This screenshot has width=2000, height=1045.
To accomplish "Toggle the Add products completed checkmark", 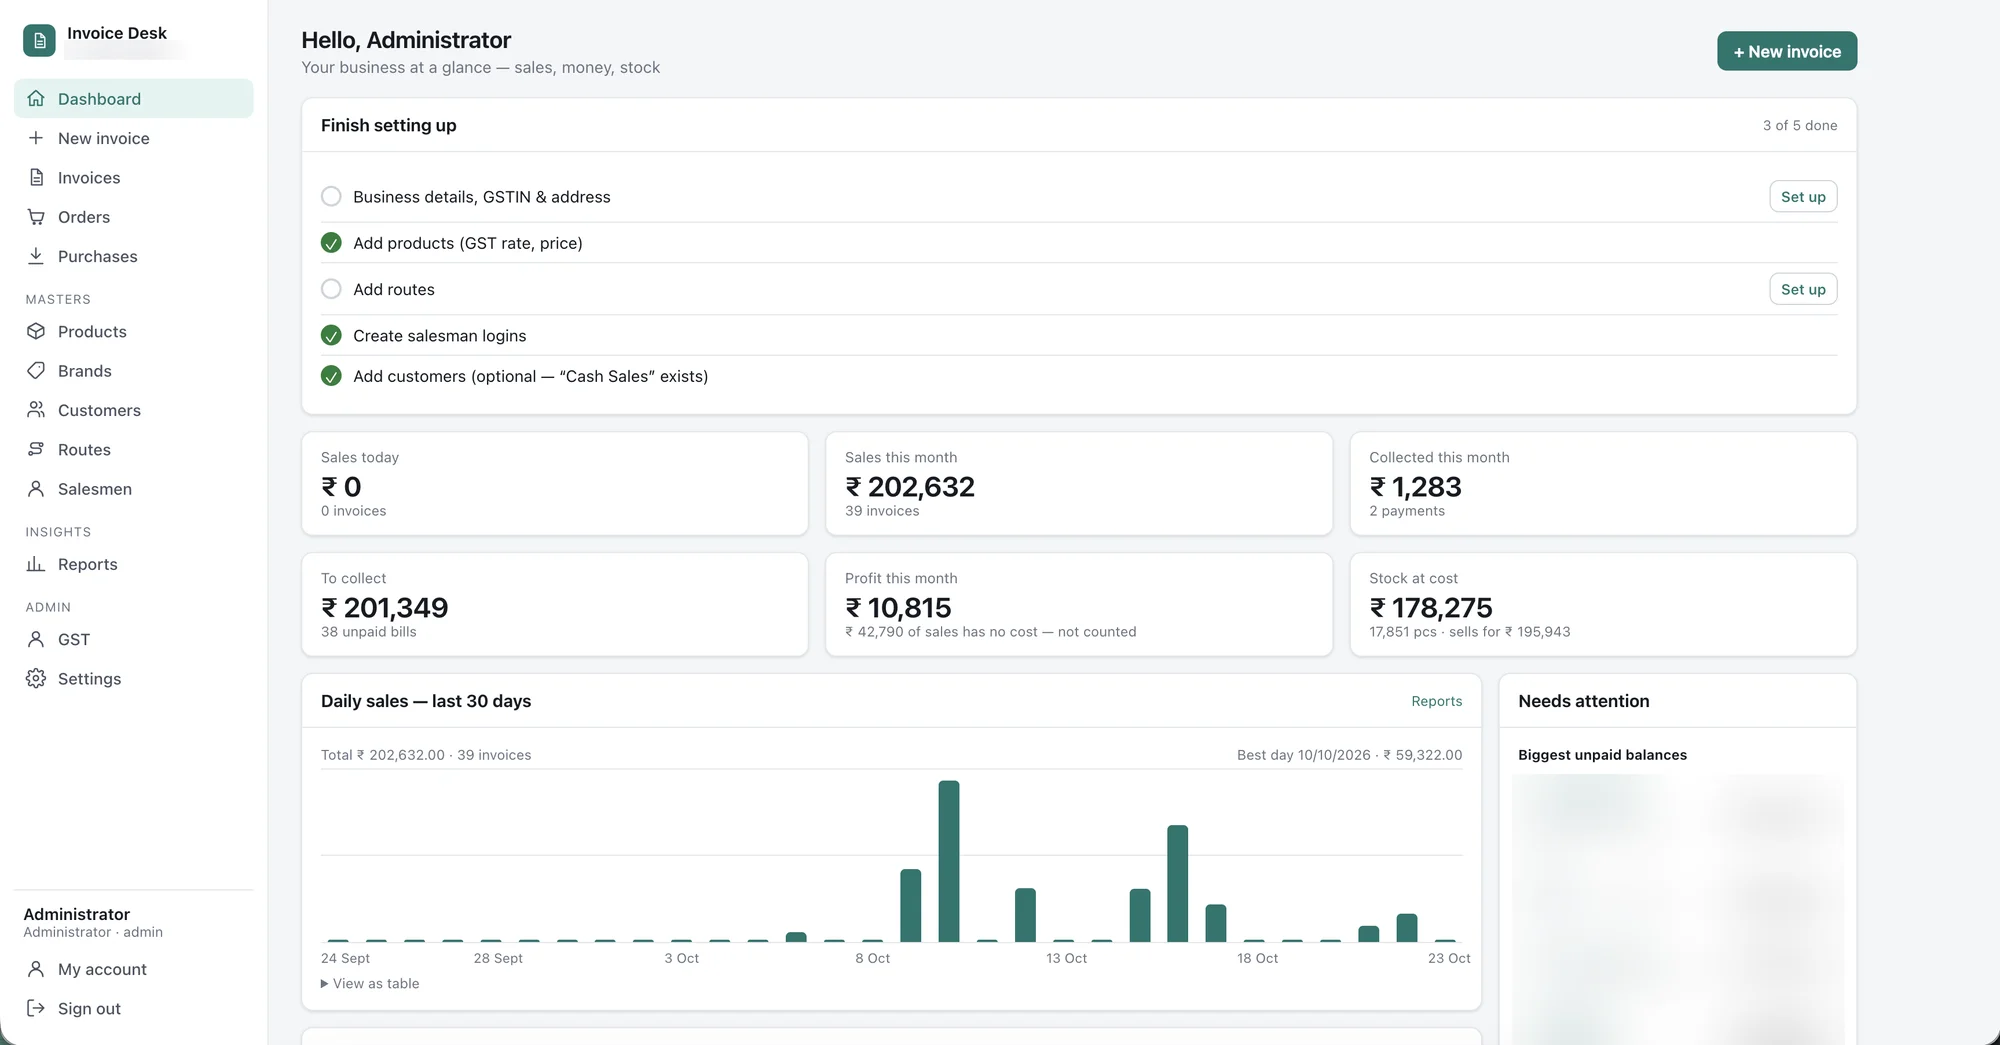I will pyautogui.click(x=331, y=243).
